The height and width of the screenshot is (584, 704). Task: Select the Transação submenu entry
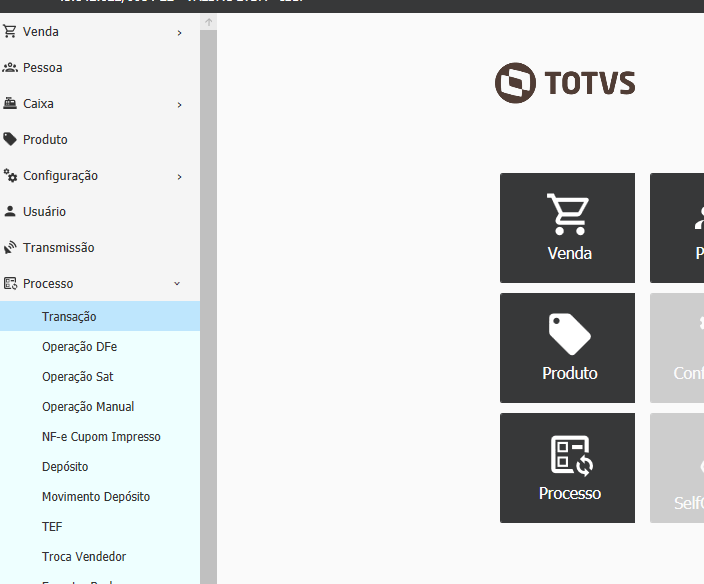tap(100, 316)
